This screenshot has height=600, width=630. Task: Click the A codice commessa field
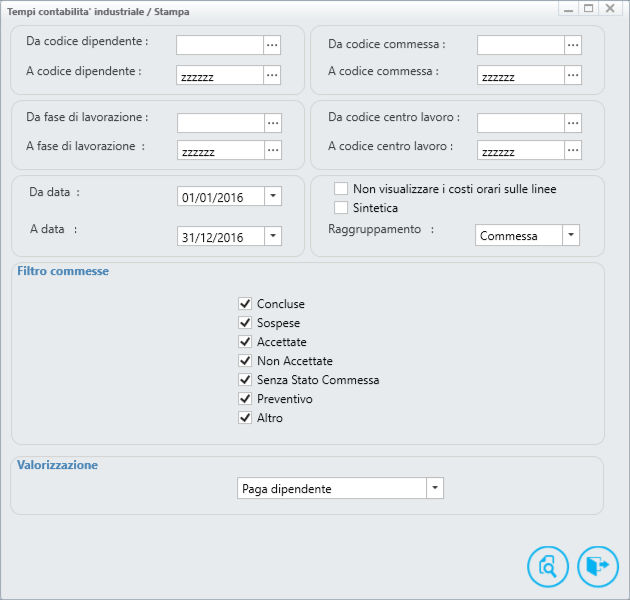coord(521,75)
